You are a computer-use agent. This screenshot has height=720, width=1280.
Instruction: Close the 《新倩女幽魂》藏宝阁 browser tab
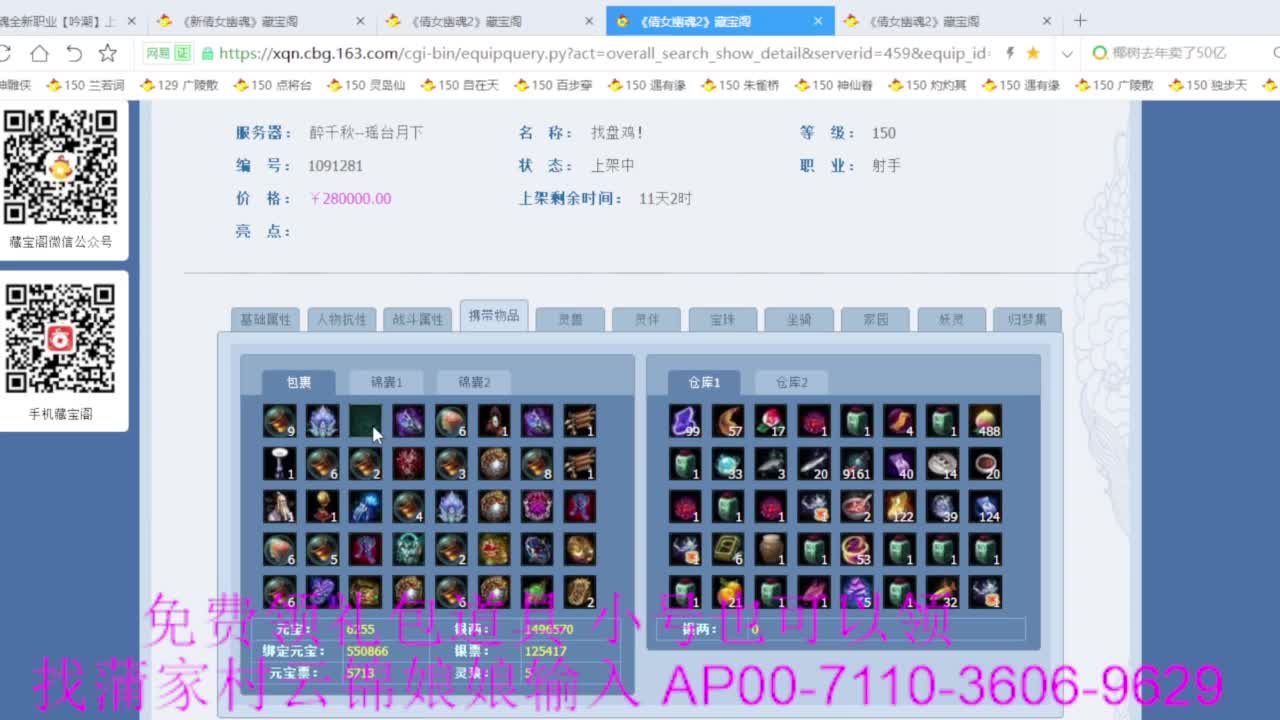(360, 20)
